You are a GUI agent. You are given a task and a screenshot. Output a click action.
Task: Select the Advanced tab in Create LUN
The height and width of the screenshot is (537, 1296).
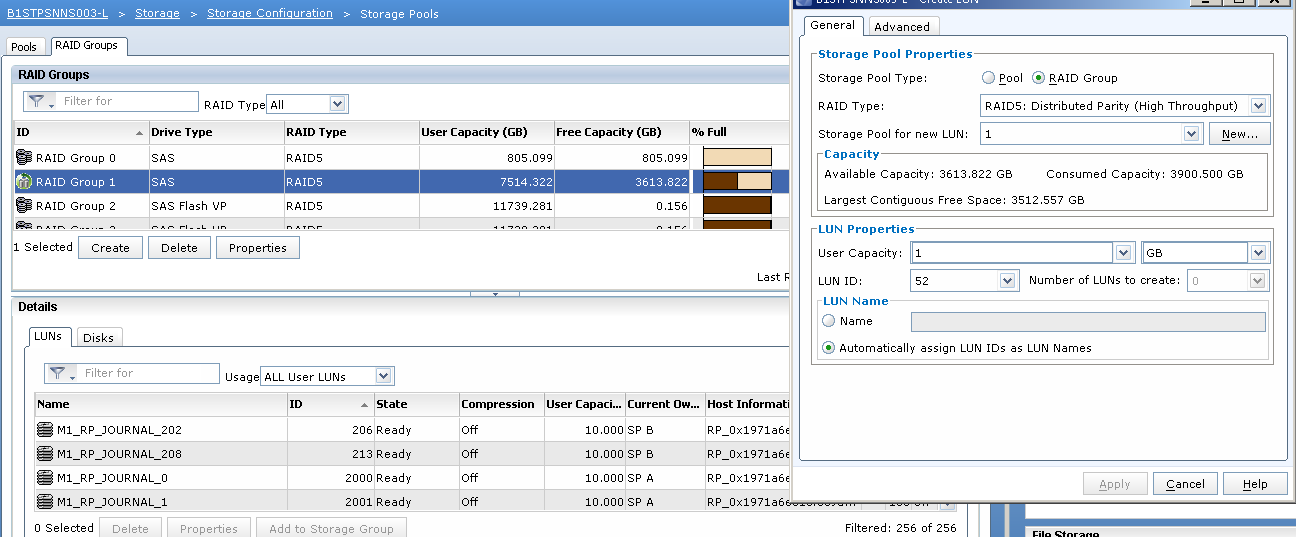click(x=902, y=27)
